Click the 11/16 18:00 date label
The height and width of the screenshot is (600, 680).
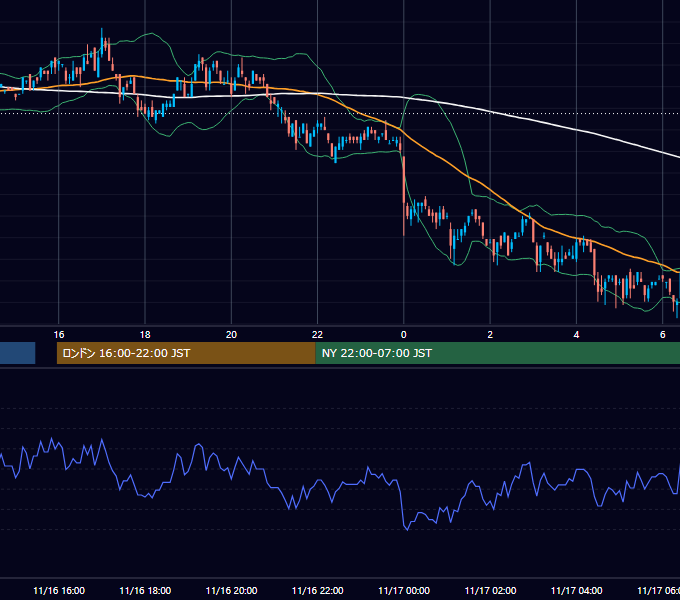point(145,590)
